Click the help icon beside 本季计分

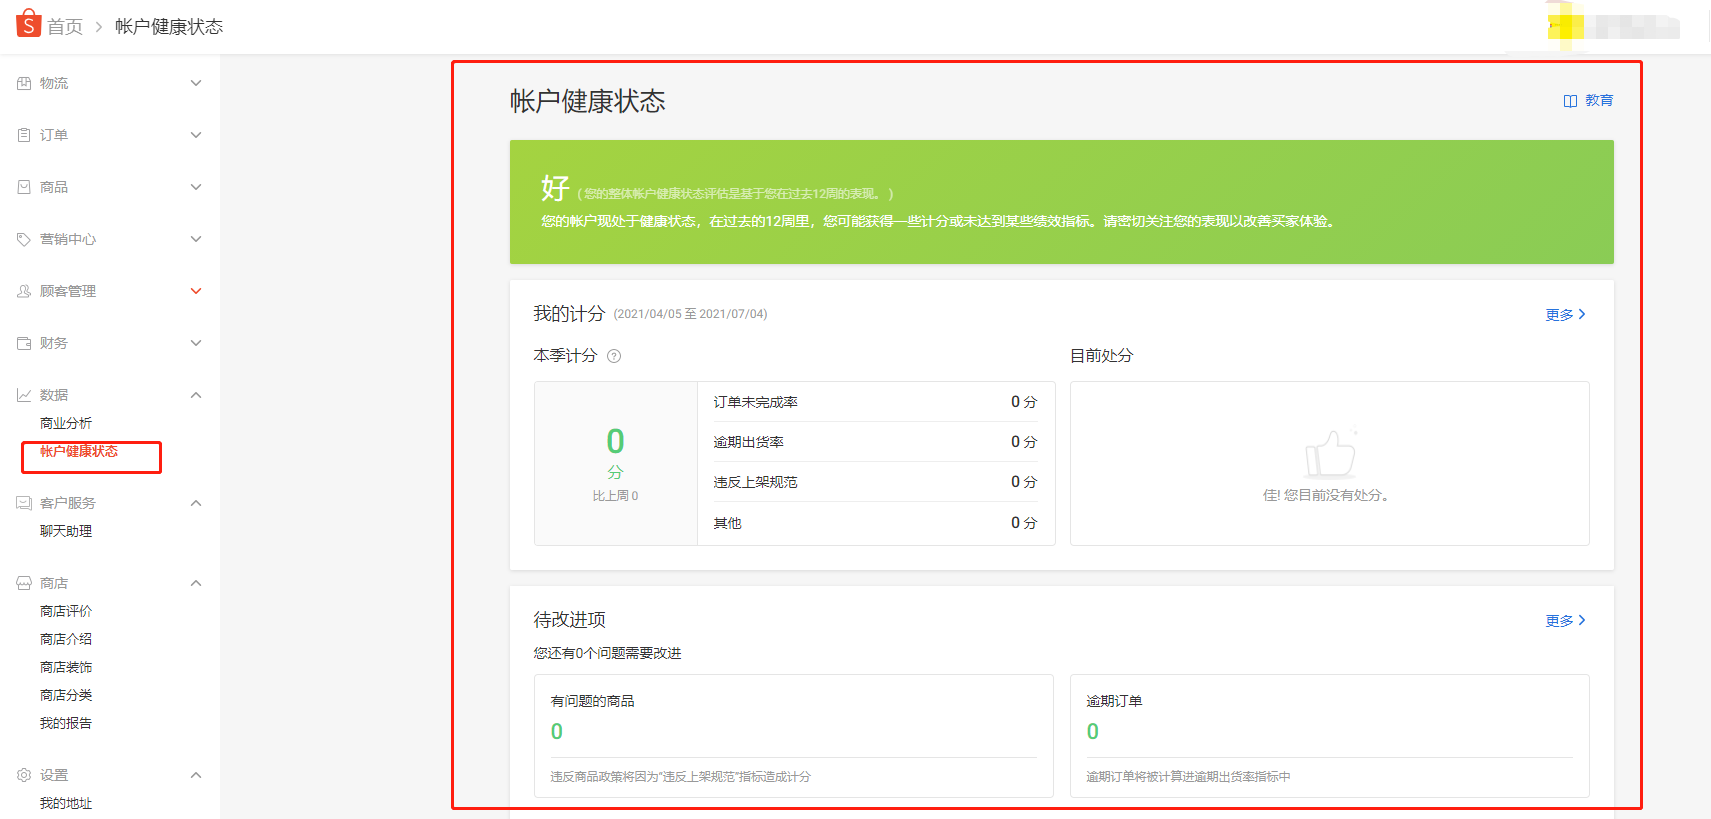tap(614, 356)
